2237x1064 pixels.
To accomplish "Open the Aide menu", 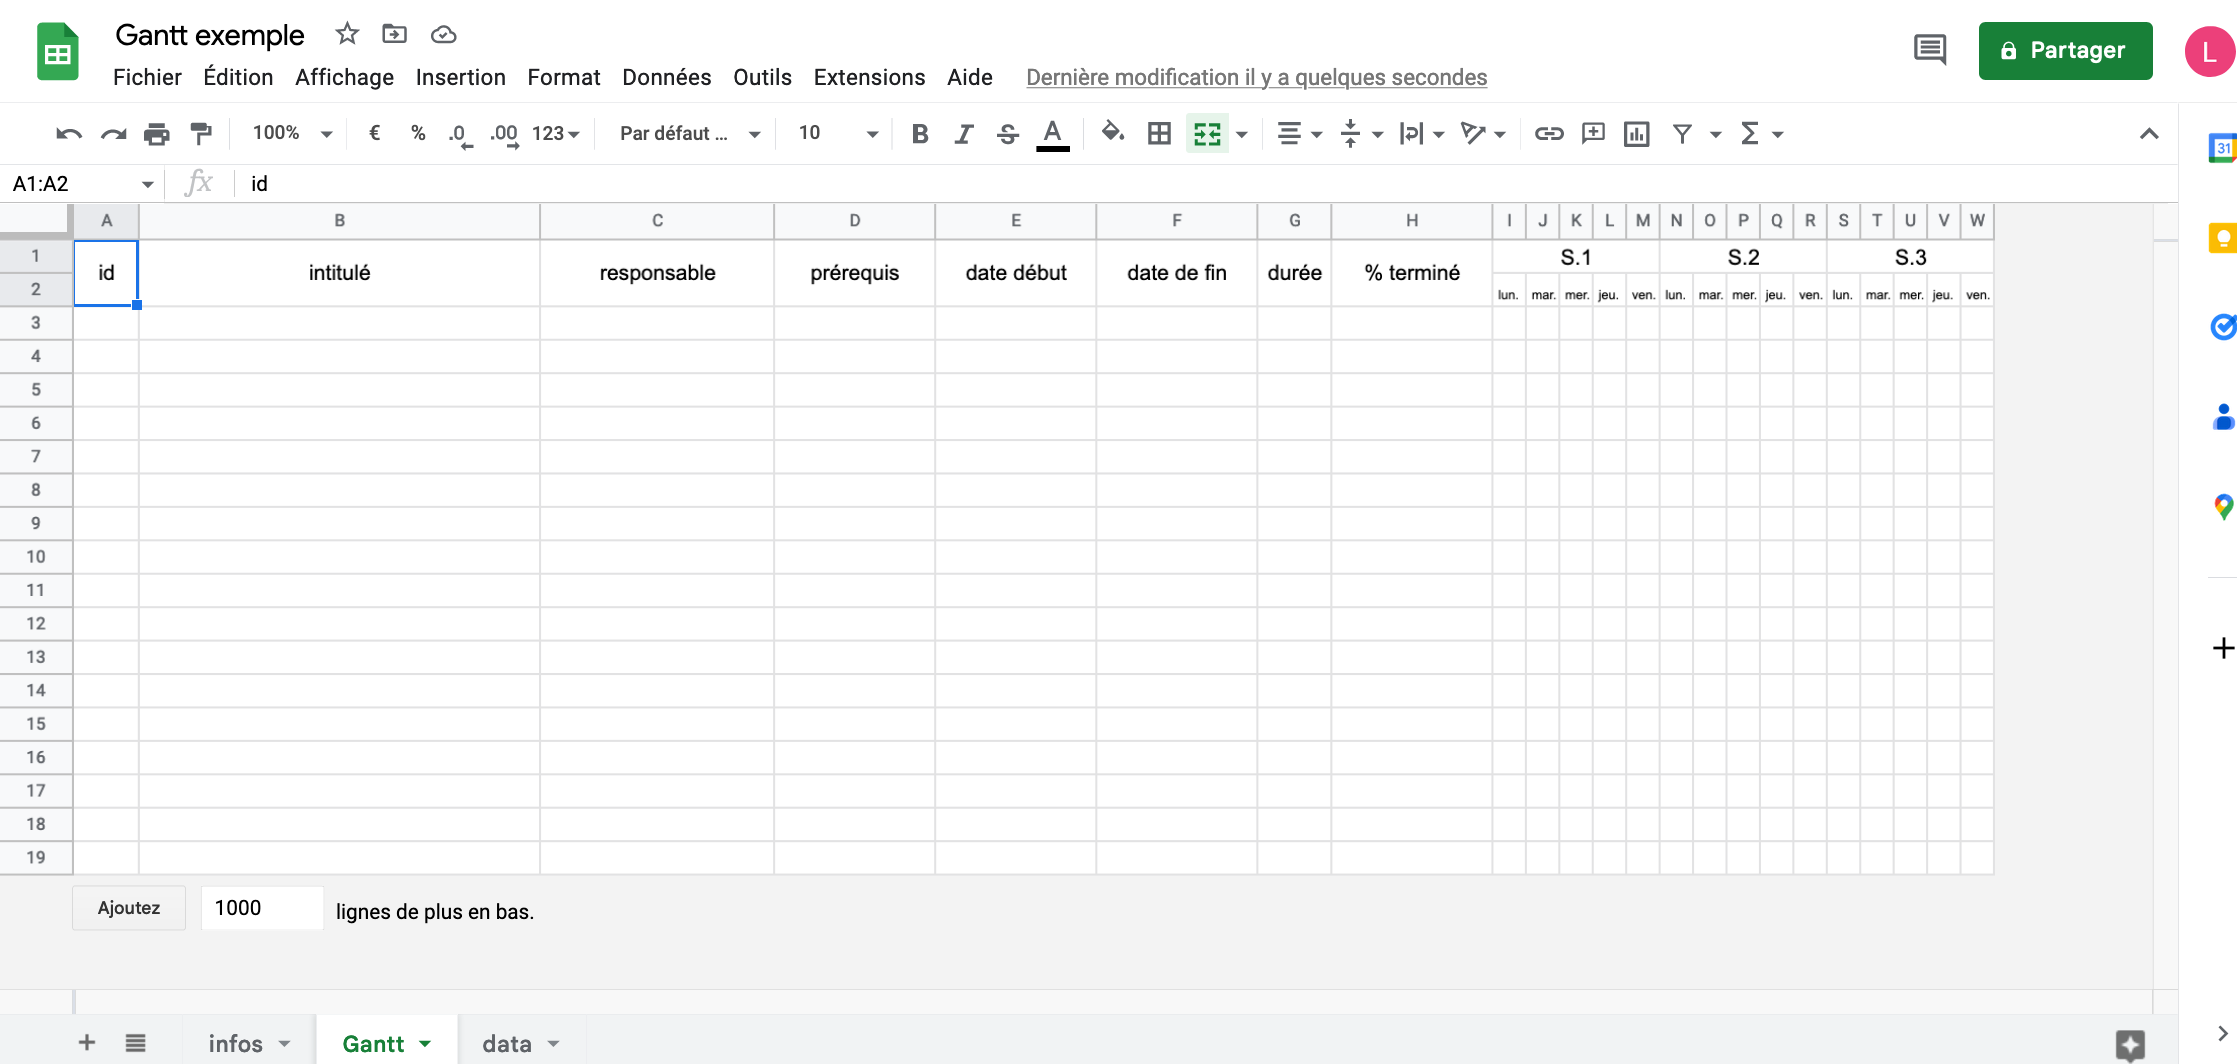I will tap(970, 77).
